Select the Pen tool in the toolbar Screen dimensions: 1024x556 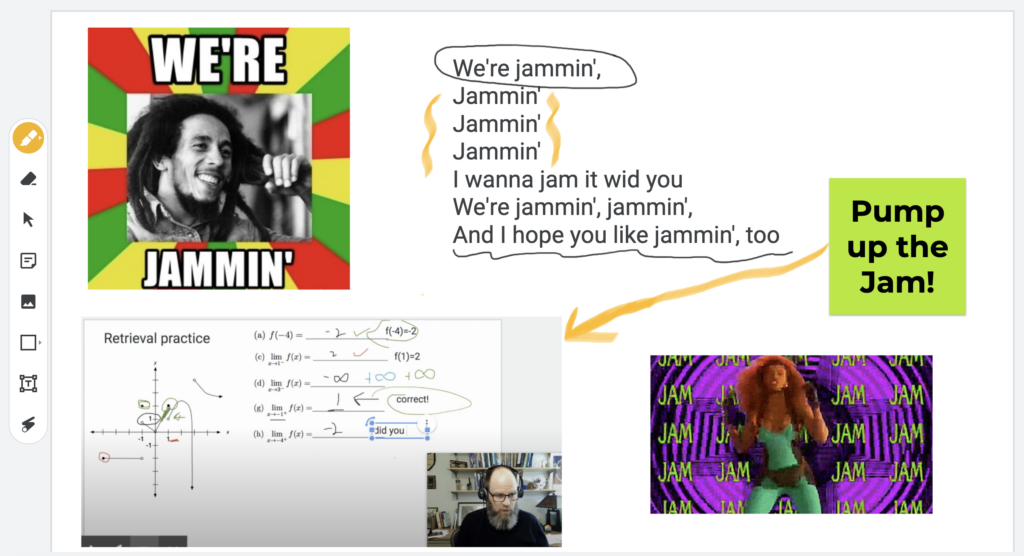click(28, 139)
